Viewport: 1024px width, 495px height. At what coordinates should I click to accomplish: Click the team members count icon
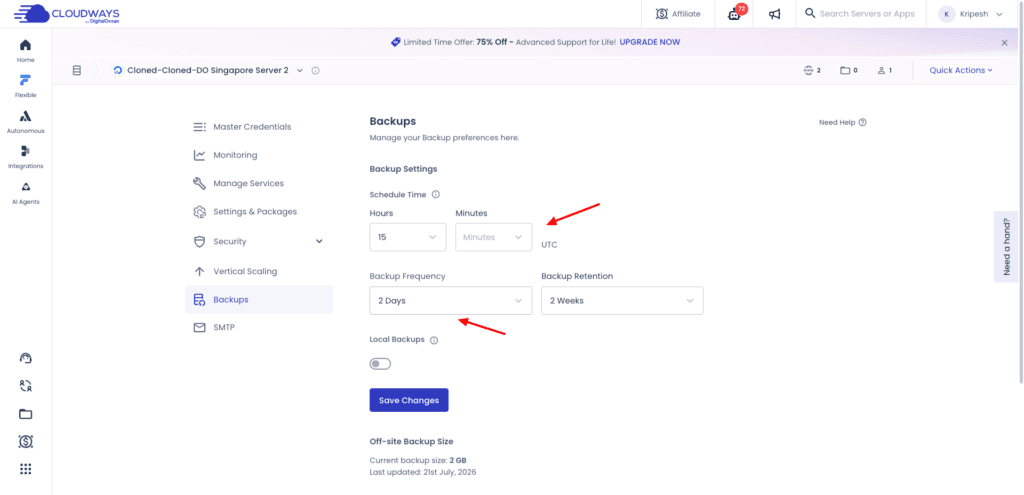(x=881, y=71)
